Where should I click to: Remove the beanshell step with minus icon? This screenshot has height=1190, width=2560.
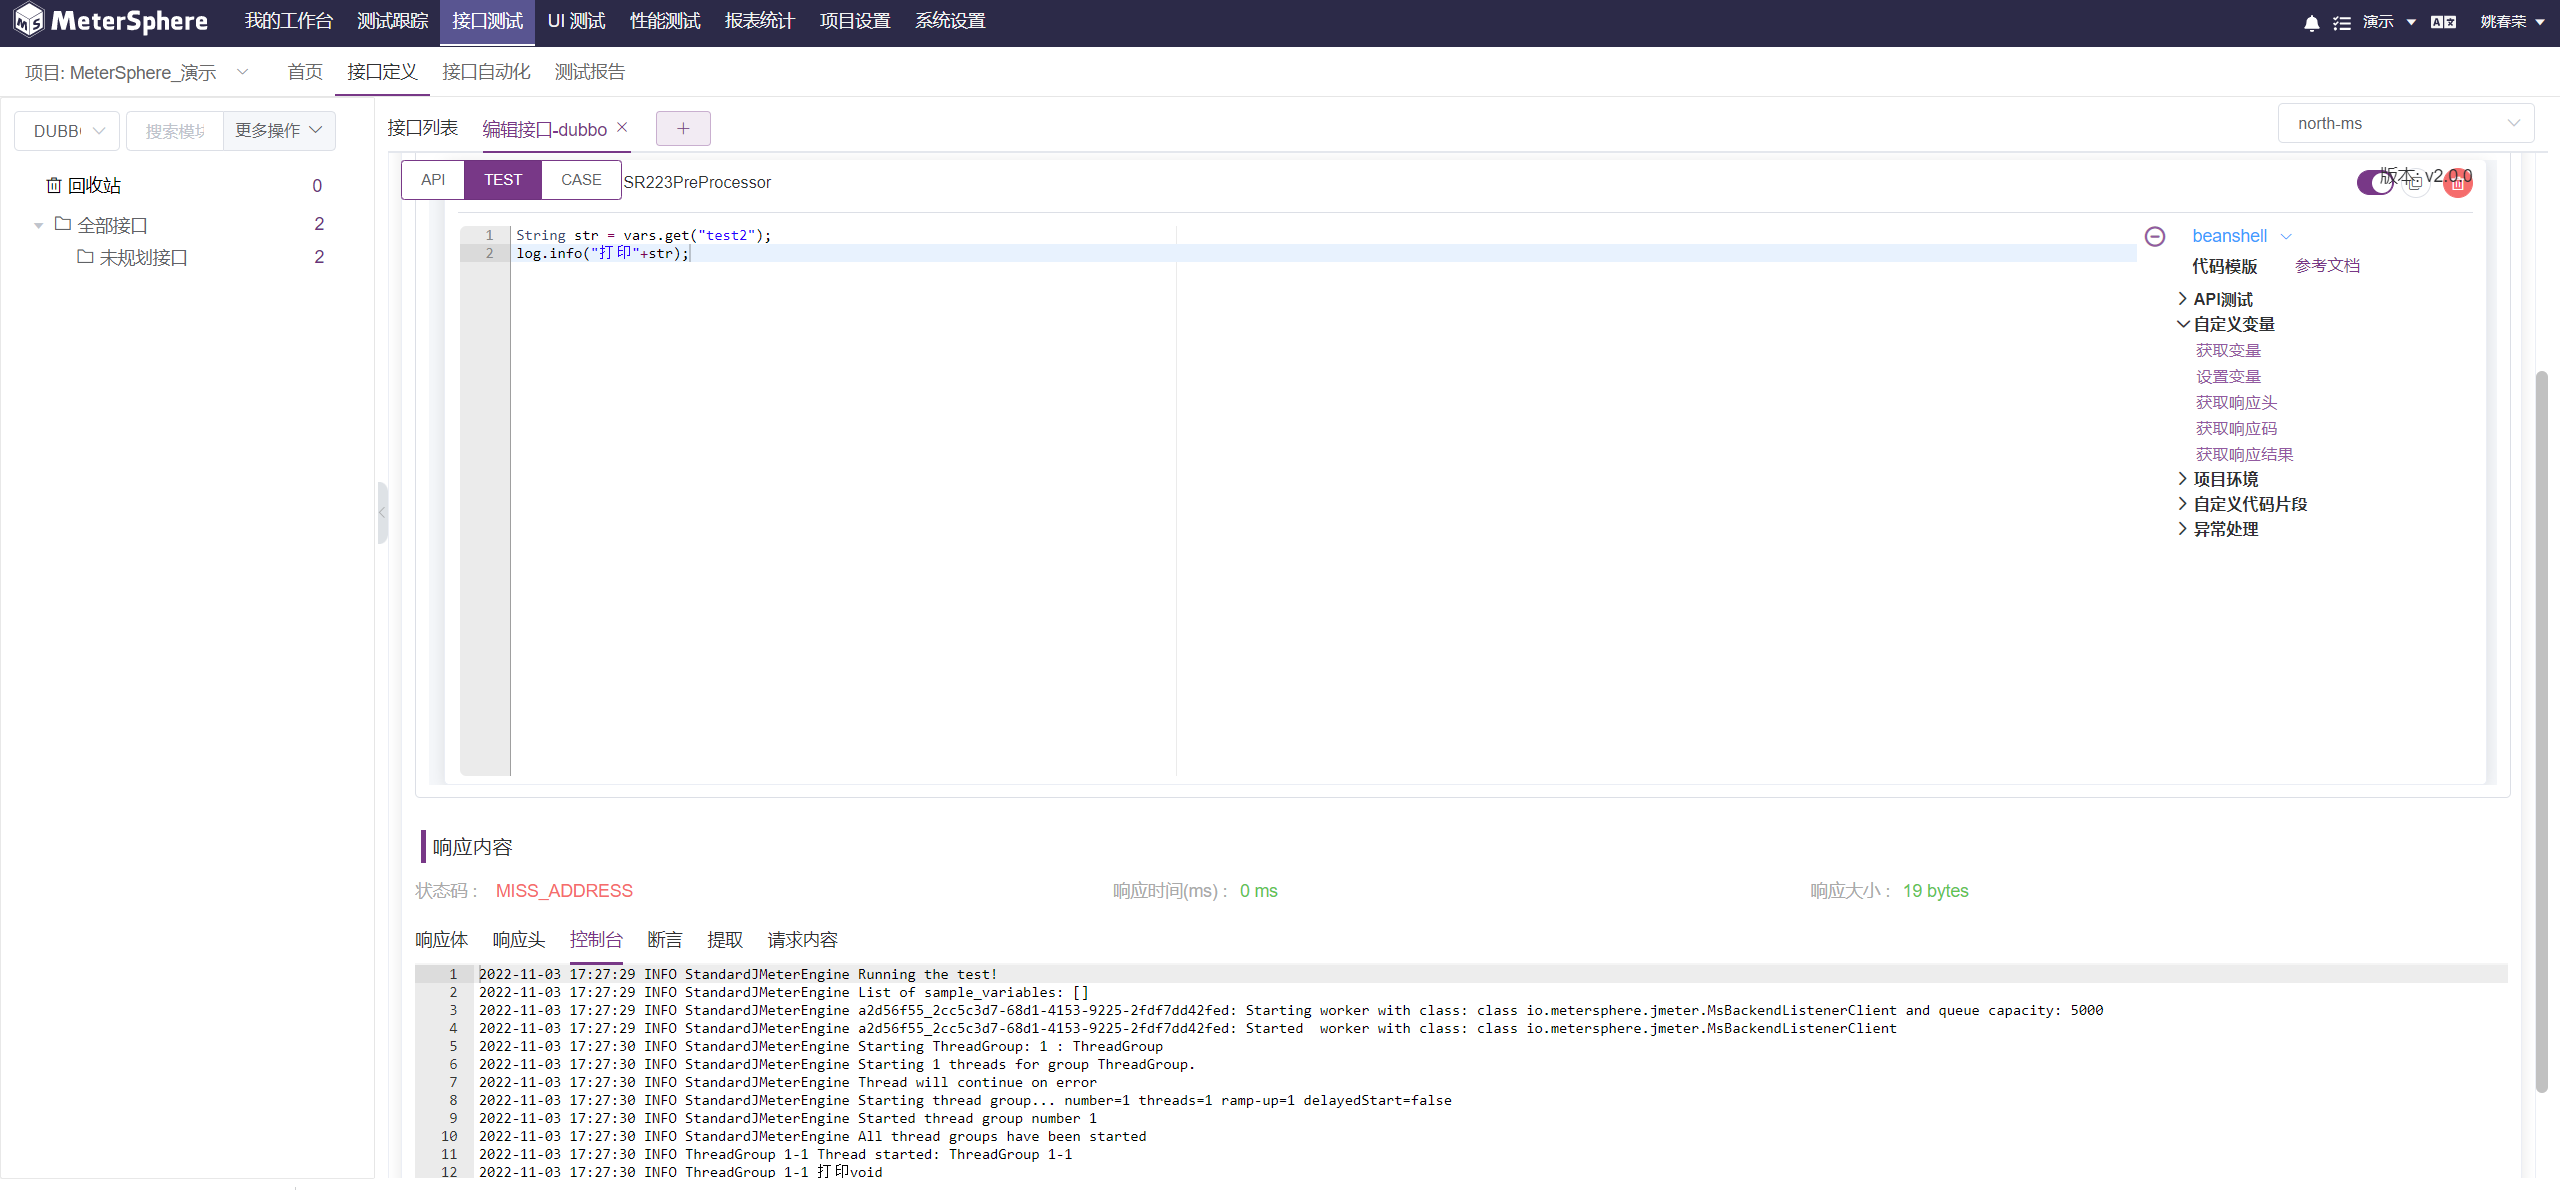(2155, 236)
